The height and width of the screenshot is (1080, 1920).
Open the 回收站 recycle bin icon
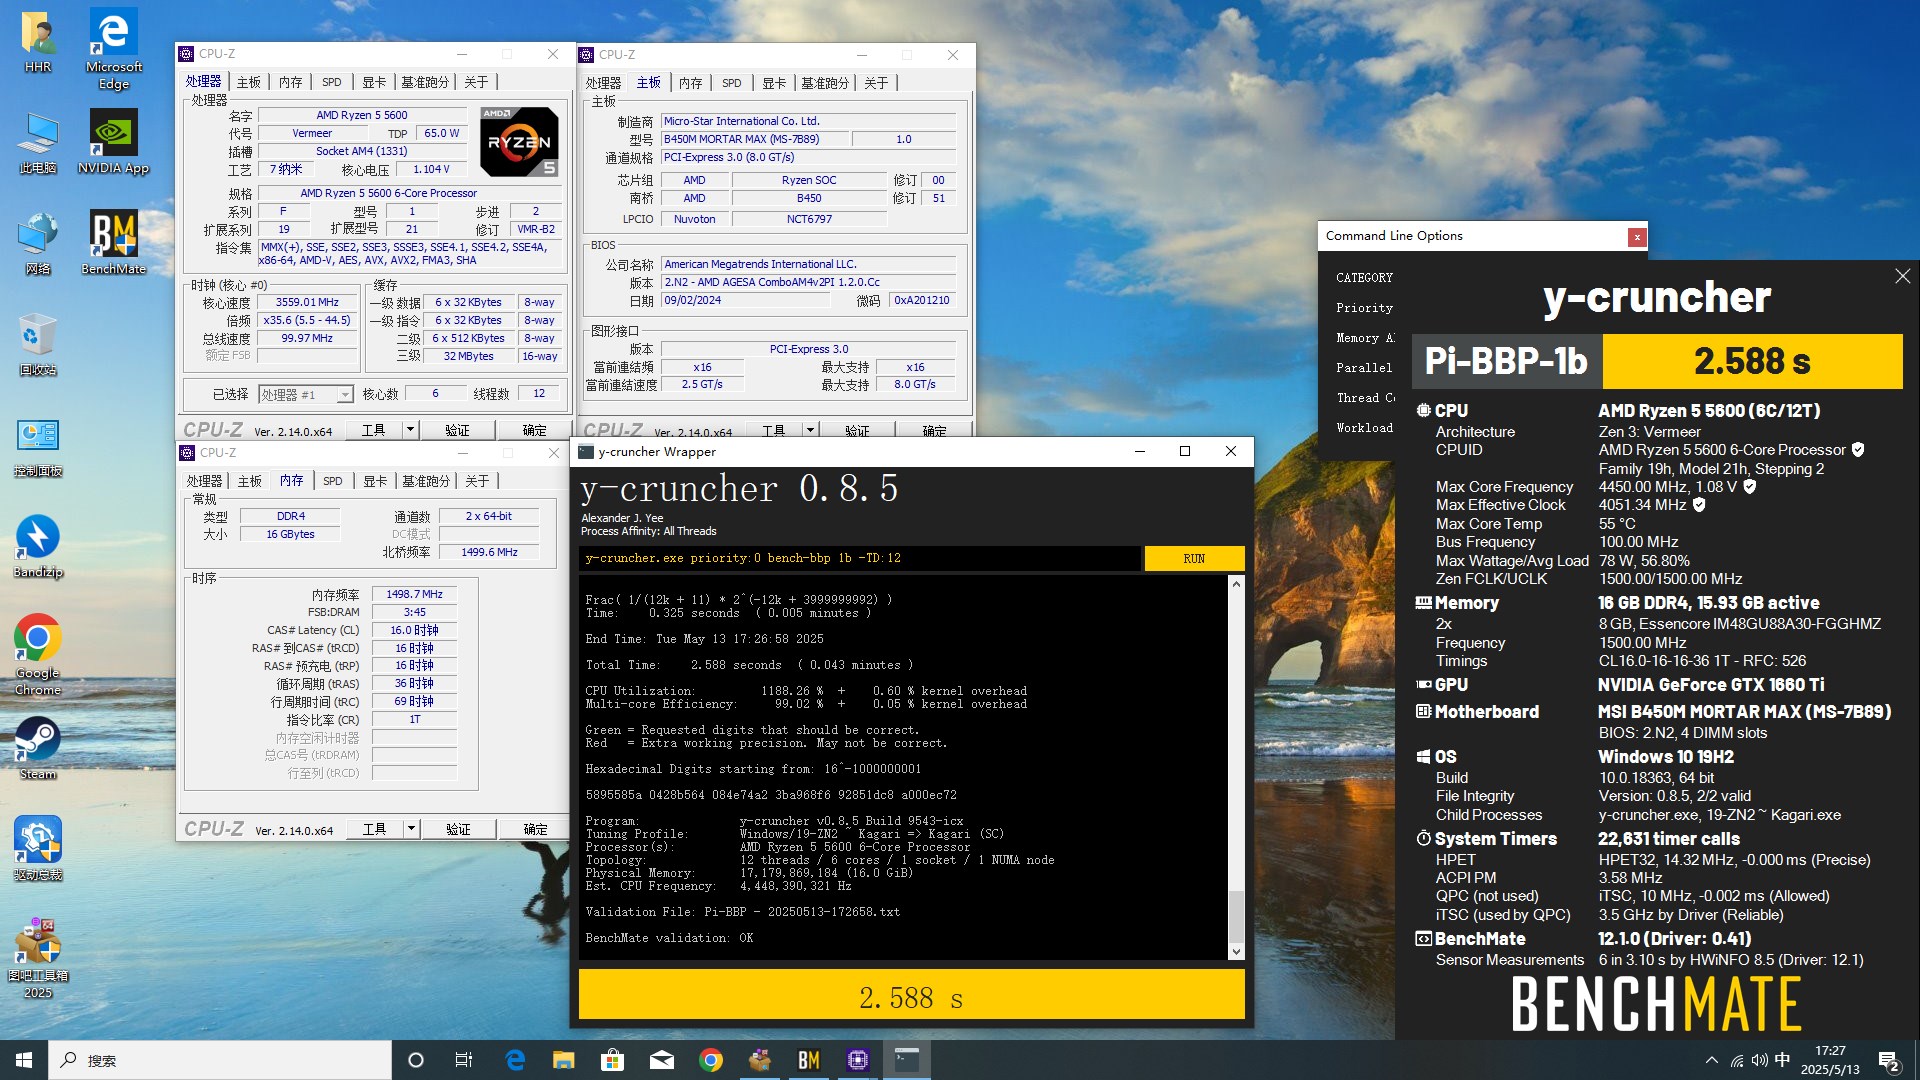pos(38,344)
